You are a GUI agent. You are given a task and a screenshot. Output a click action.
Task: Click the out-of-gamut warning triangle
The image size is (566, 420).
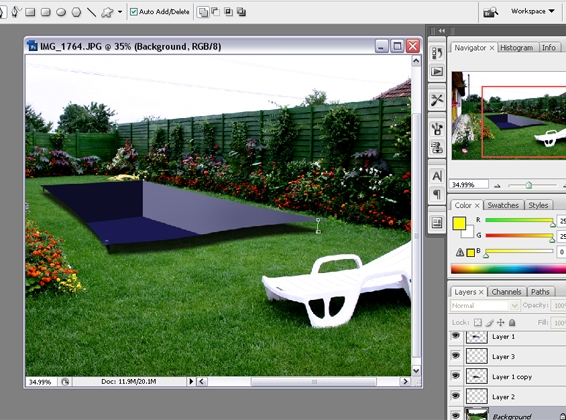[x=460, y=252]
